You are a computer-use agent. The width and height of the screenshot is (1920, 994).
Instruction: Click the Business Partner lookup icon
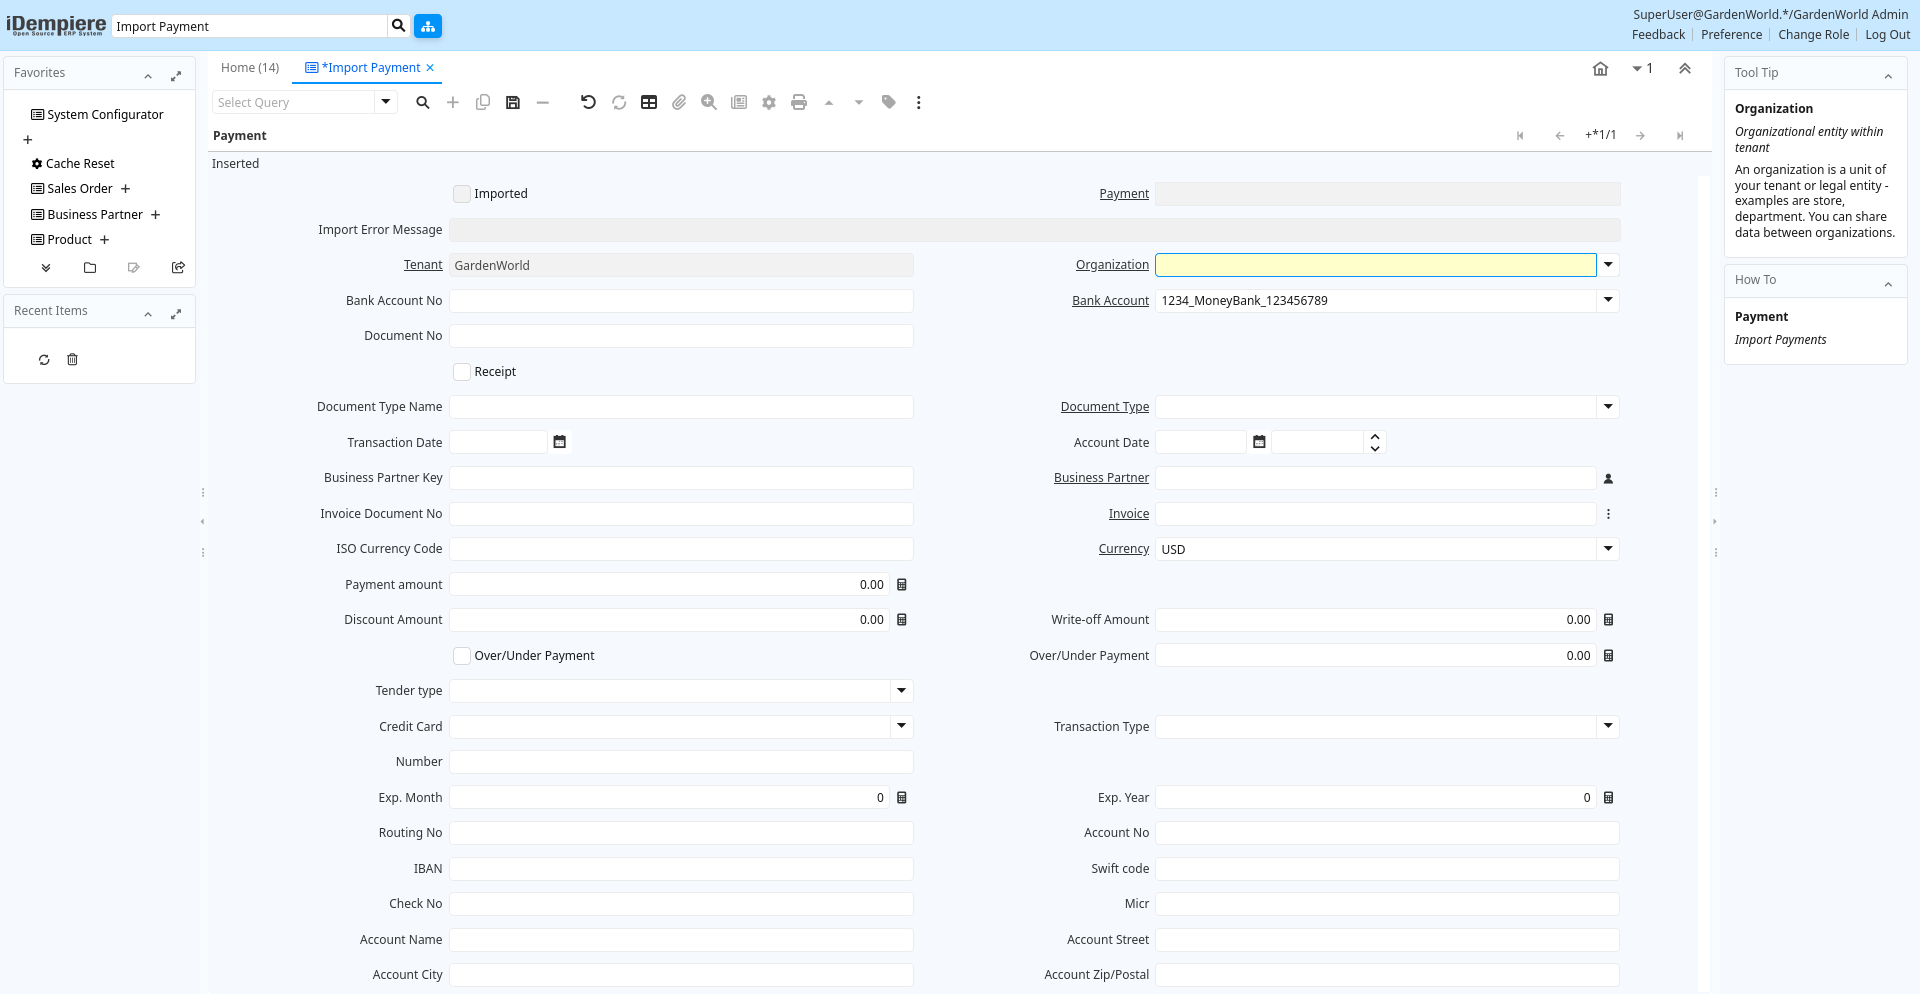[1608, 479]
